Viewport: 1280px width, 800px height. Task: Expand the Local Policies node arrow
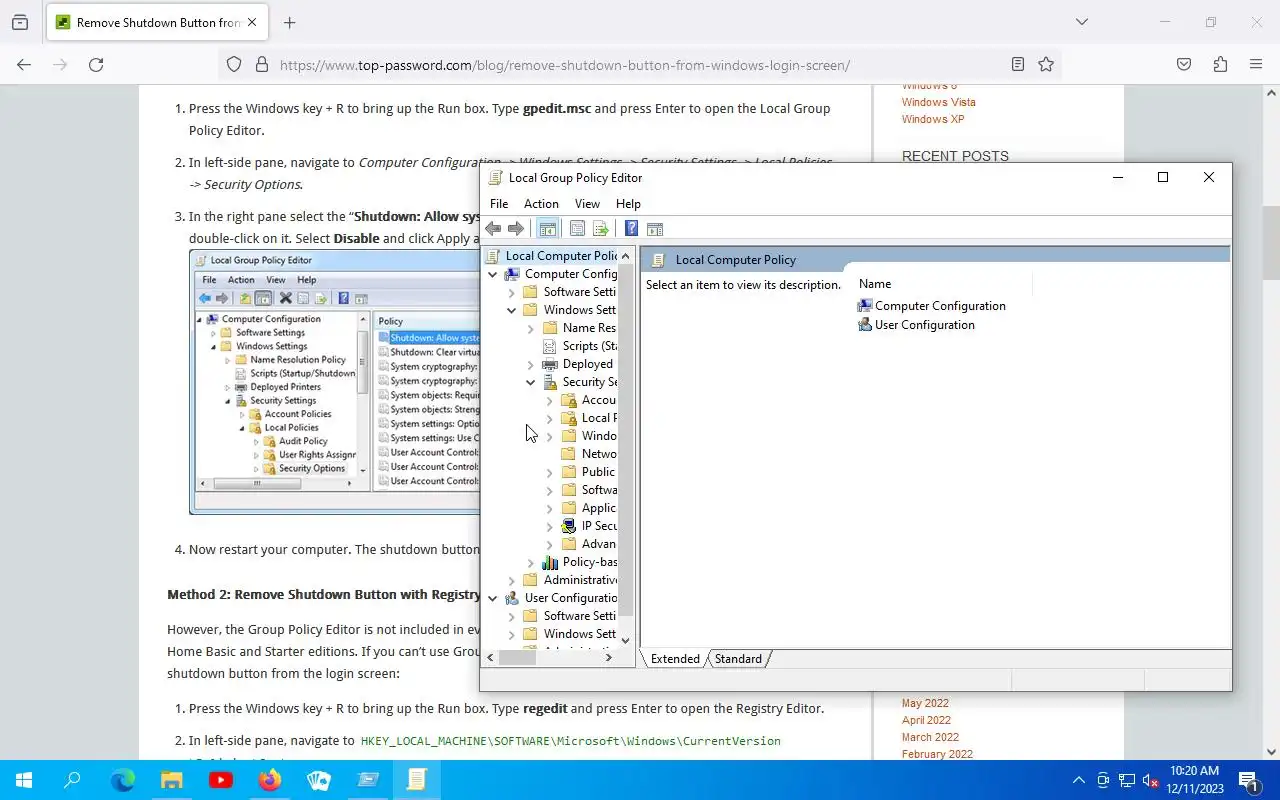549,418
